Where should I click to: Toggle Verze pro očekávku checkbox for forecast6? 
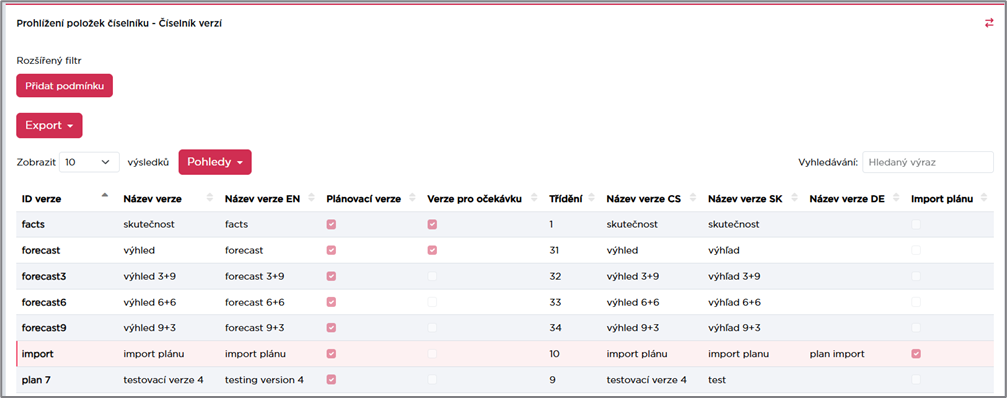click(x=433, y=302)
